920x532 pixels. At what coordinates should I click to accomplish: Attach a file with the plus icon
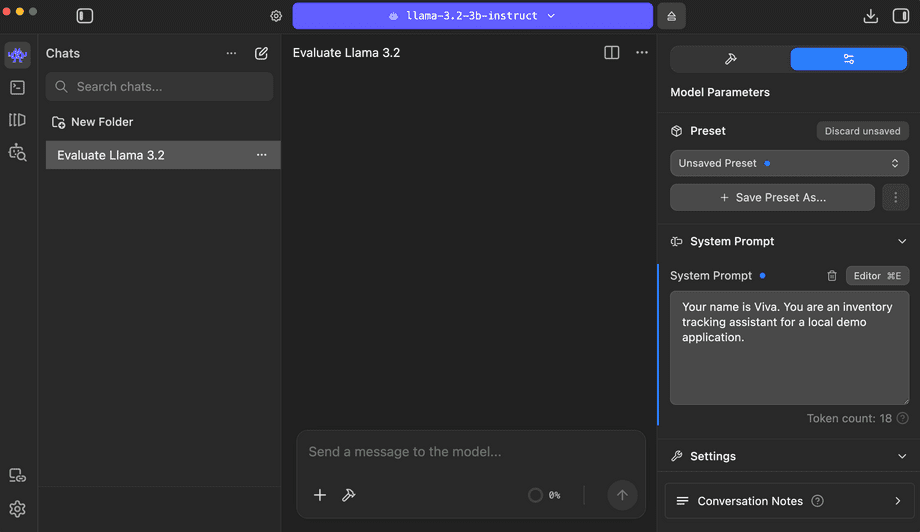320,495
